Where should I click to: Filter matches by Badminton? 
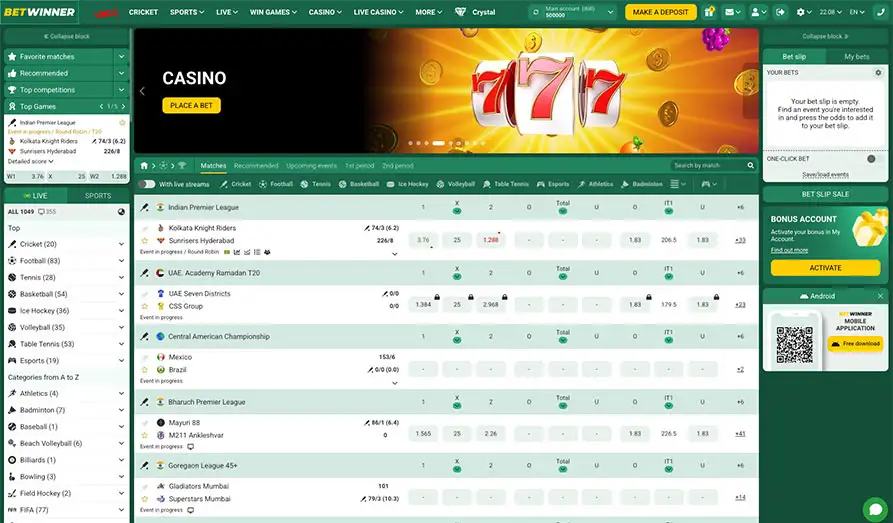642,184
